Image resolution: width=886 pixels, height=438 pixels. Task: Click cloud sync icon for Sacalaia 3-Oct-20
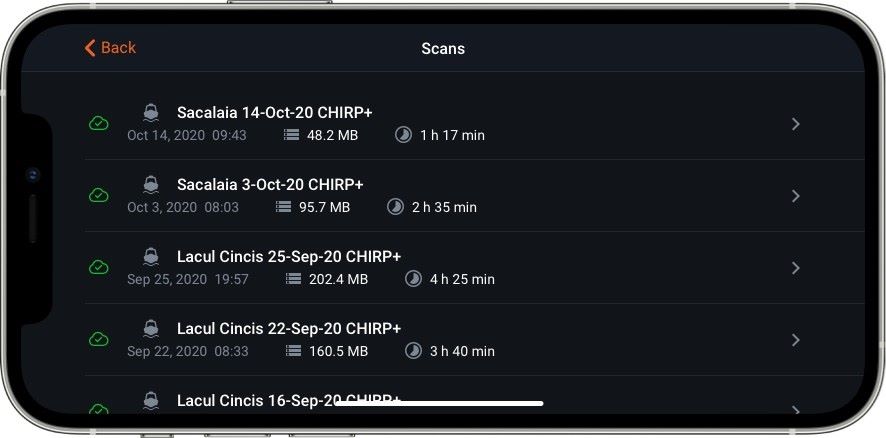coord(99,196)
